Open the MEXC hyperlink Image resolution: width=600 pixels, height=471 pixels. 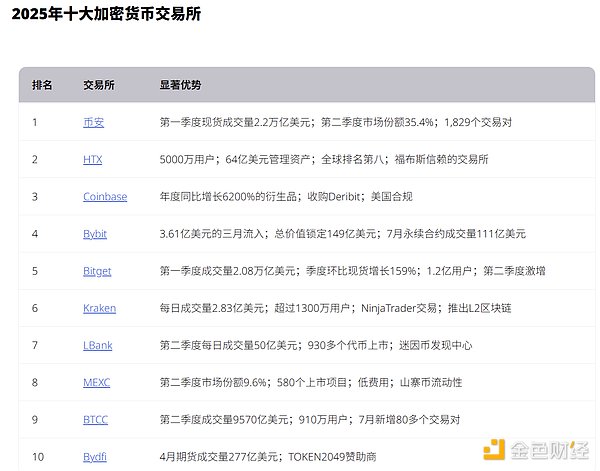point(96,382)
